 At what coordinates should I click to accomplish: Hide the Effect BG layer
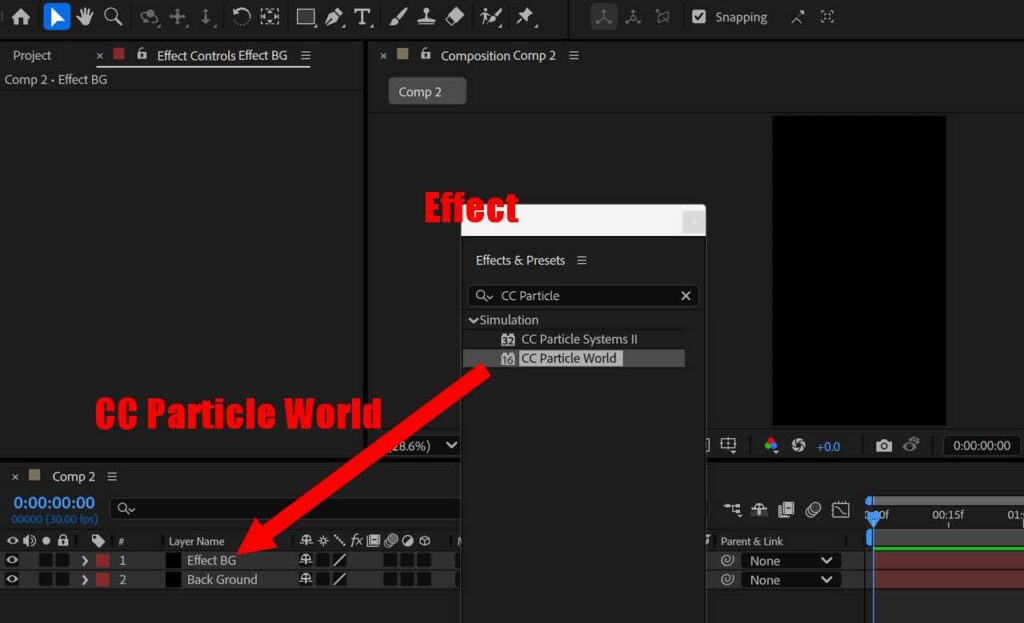click(x=12, y=560)
